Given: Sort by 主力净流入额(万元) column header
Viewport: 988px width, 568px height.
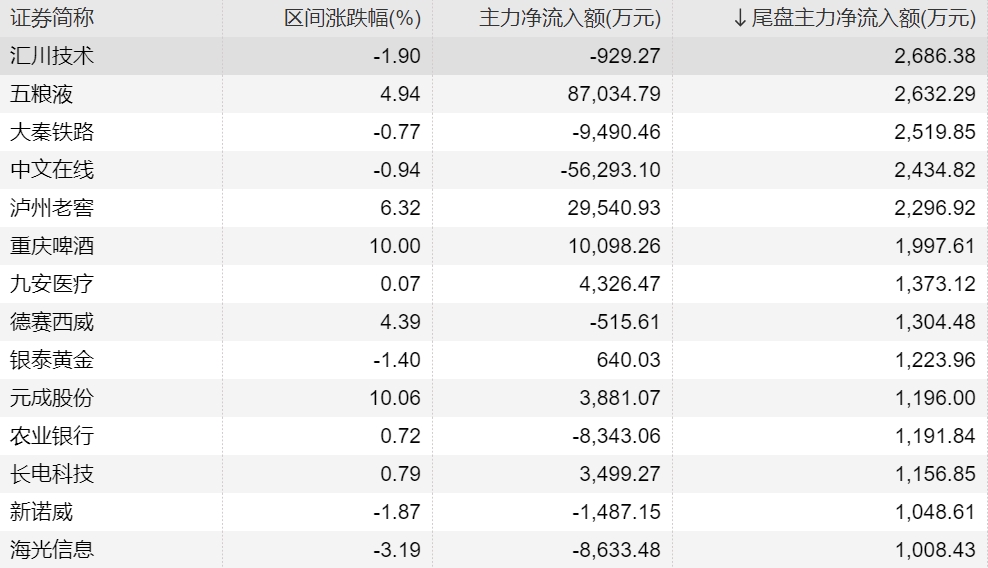Looking at the screenshot, I should tap(570, 18).
